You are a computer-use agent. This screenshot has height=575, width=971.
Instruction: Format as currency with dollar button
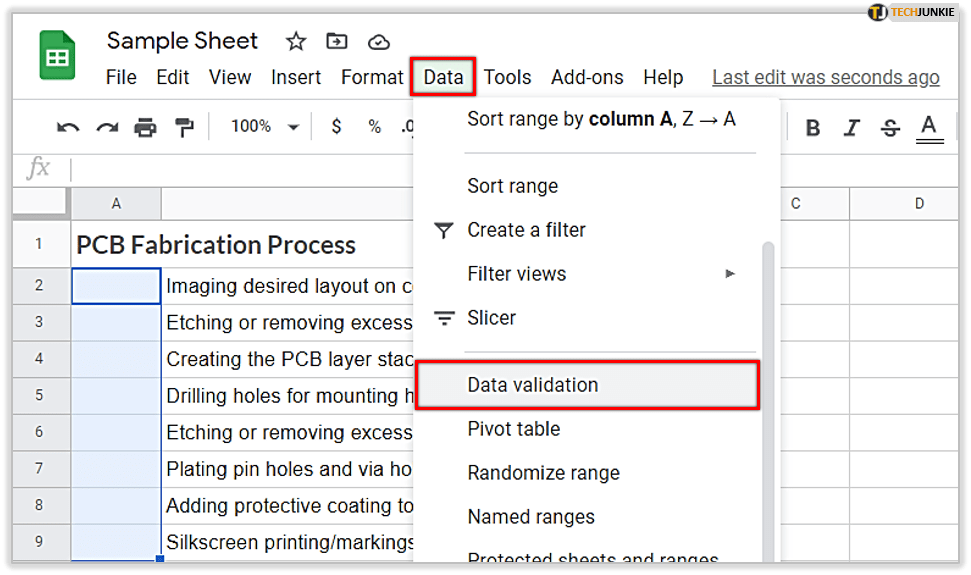point(337,127)
